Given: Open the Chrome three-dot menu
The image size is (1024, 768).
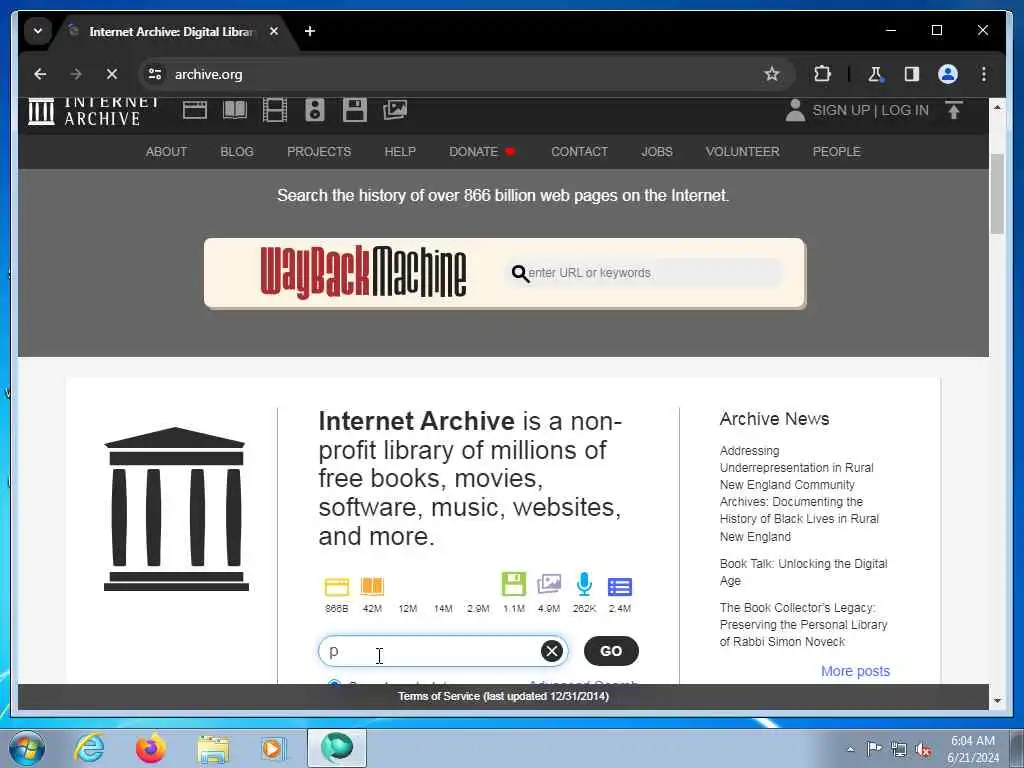Looking at the screenshot, I should coord(984,74).
